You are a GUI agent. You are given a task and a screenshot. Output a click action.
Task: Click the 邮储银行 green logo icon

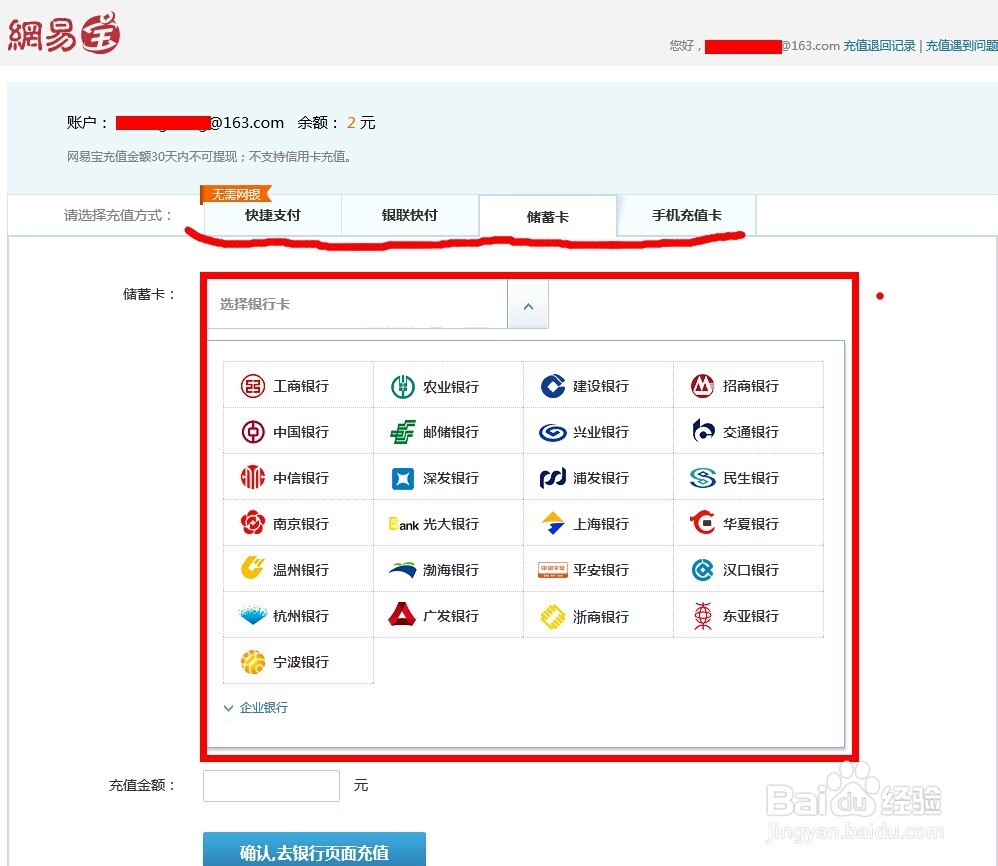pos(403,432)
